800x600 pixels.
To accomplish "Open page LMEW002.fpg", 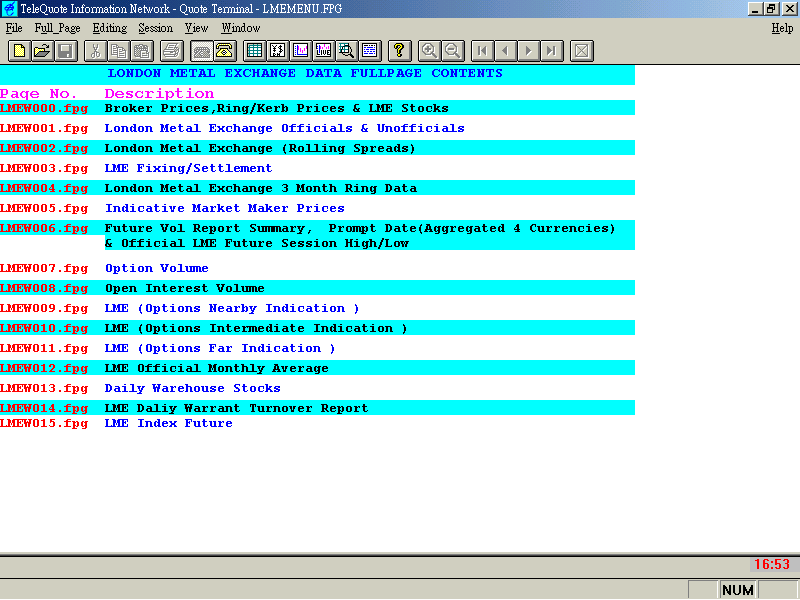I will [44, 148].
